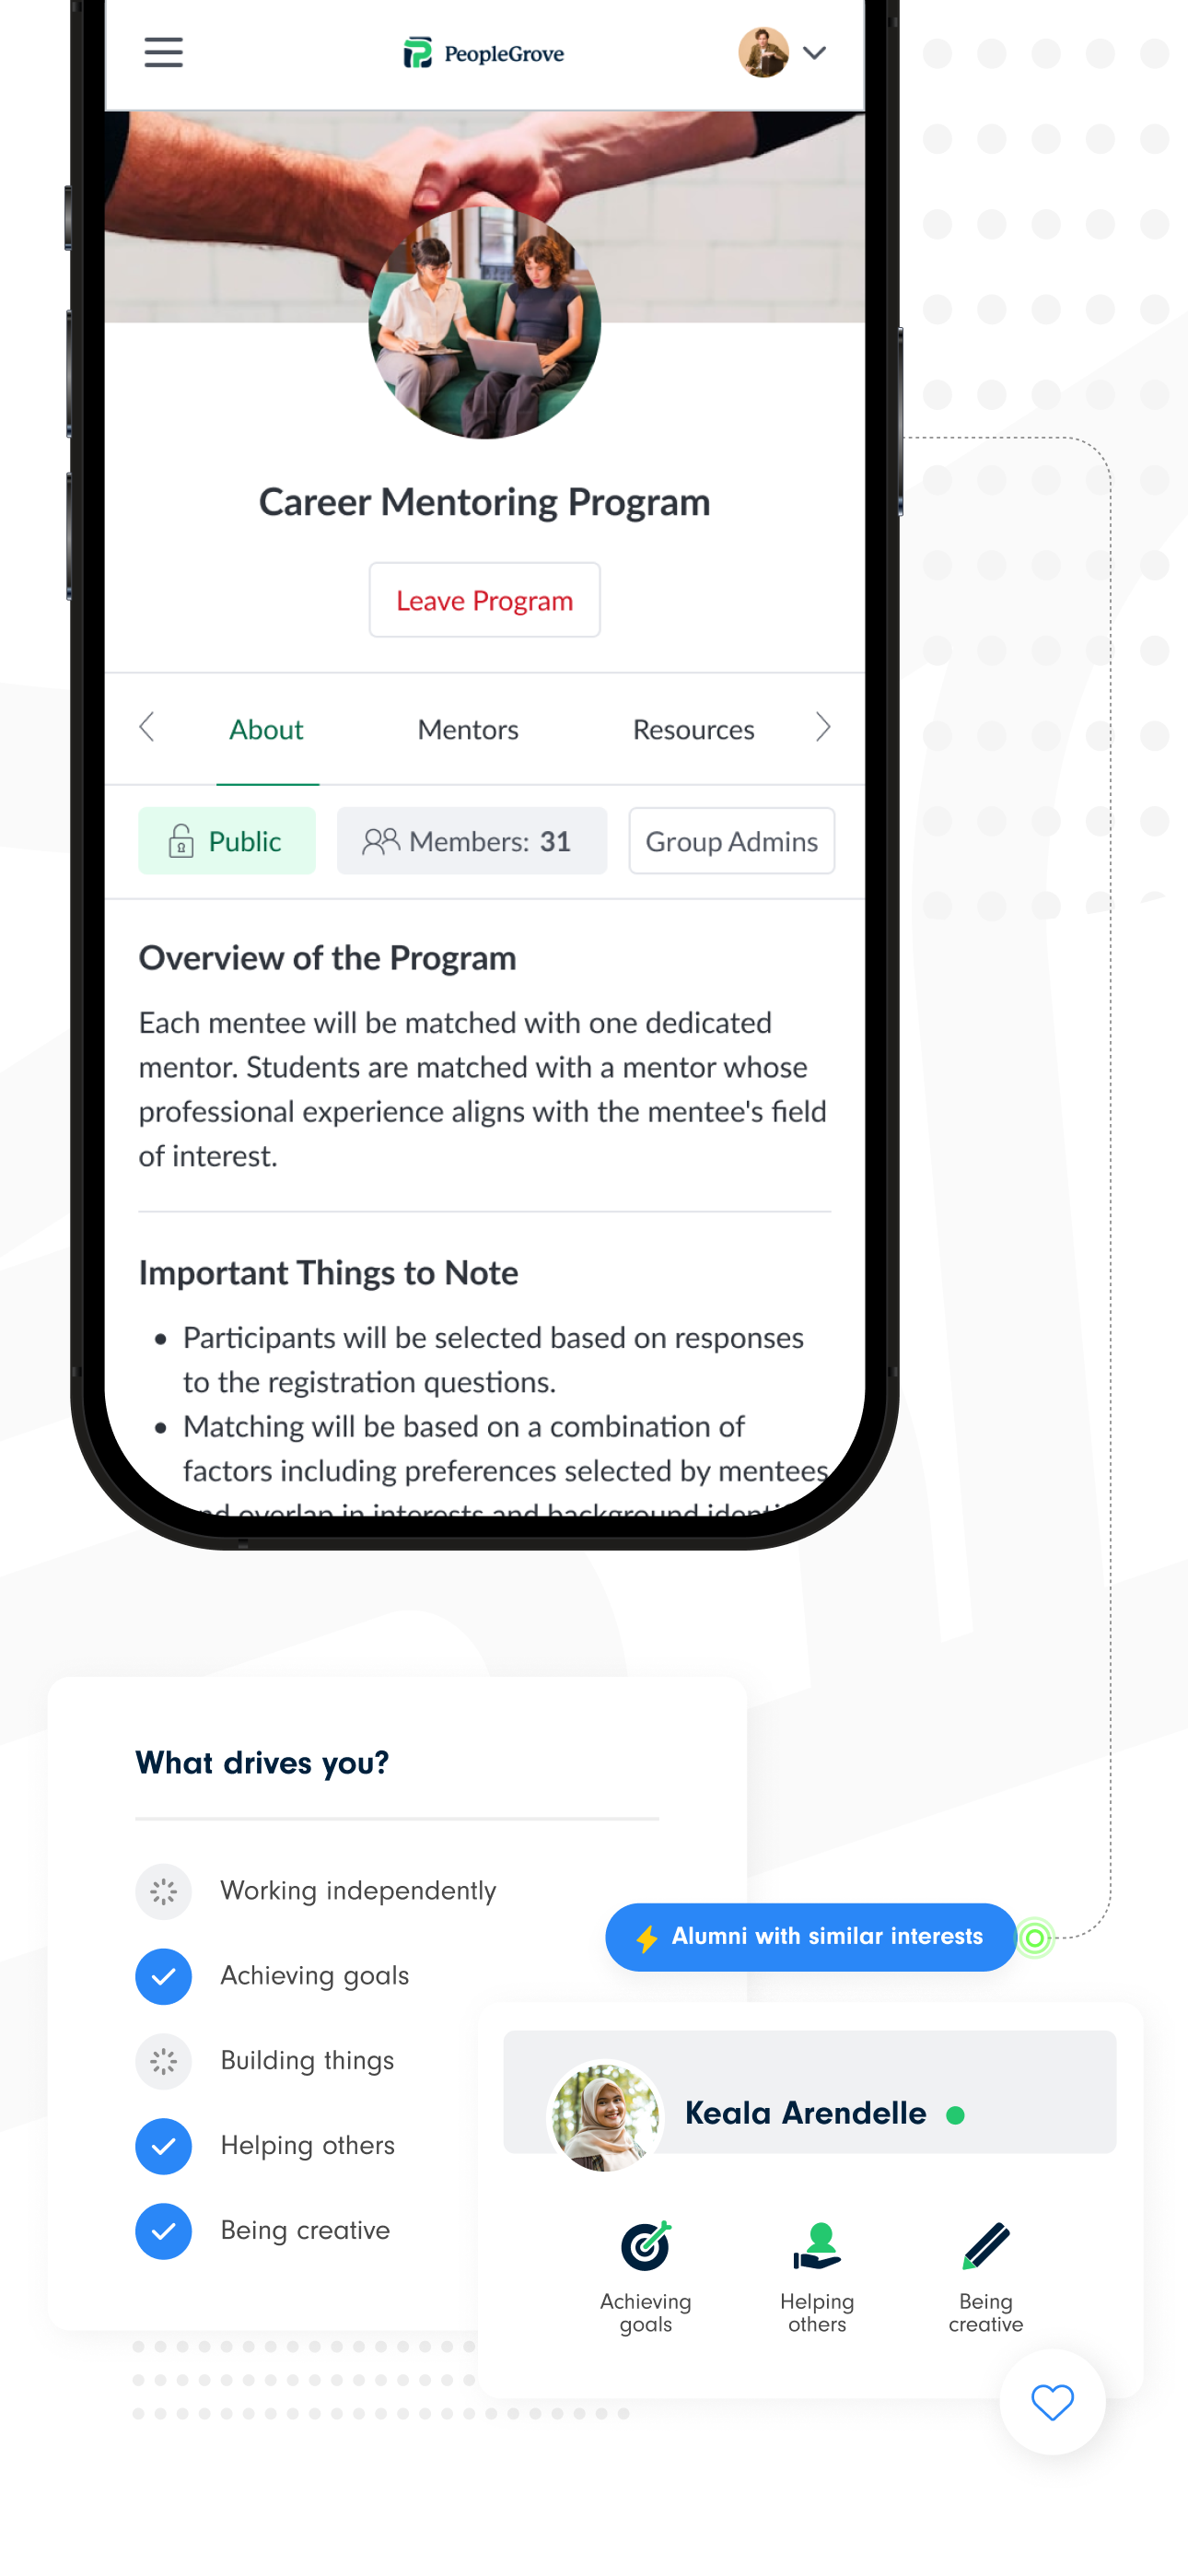The width and height of the screenshot is (1188, 2576).
Task: Click the PeopleGrove logo
Action: 484,53
